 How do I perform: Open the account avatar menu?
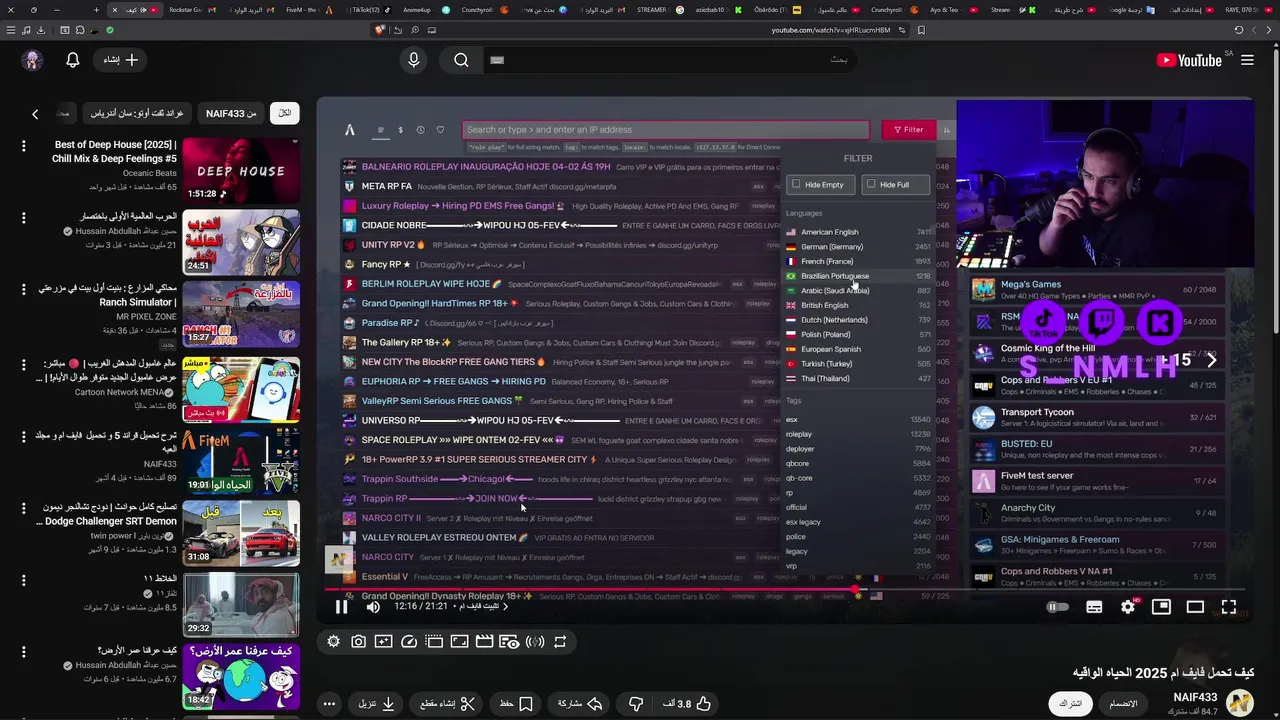tap(32, 60)
